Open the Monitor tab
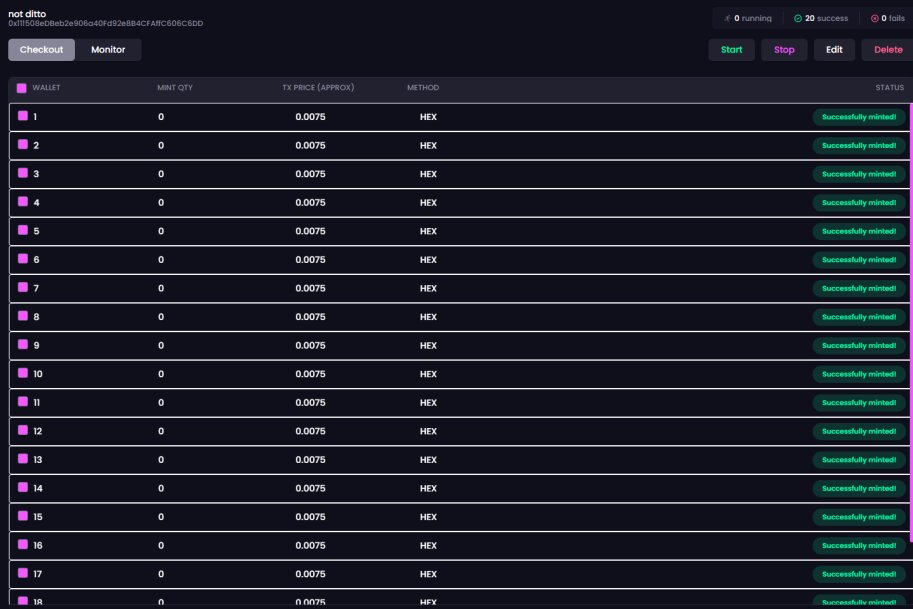Screen dimensions: 913x609 click(108, 49)
